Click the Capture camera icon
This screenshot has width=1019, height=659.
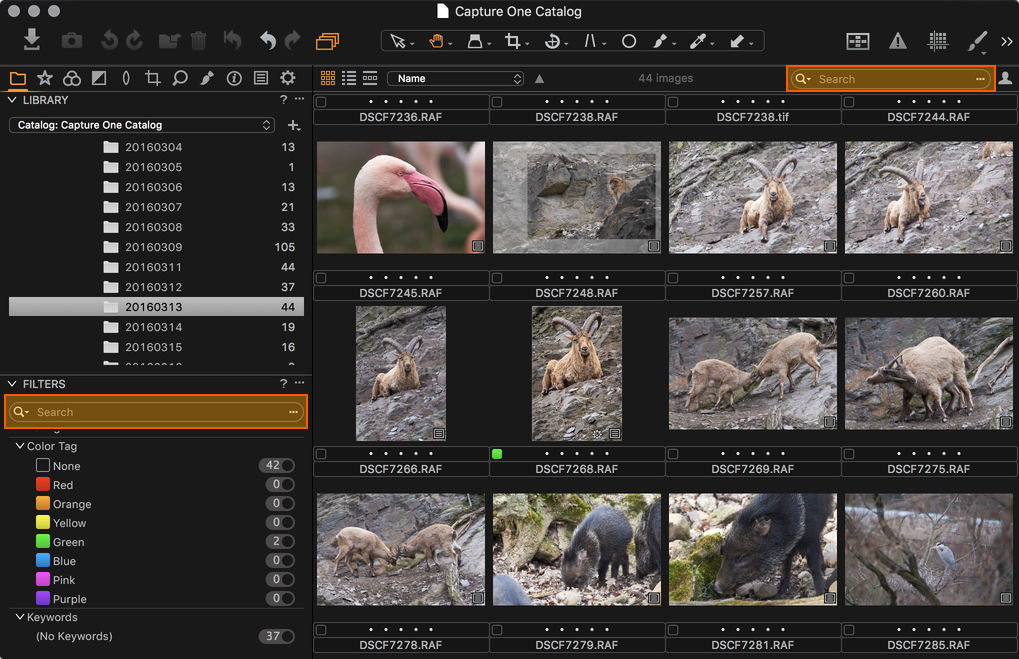[71, 41]
